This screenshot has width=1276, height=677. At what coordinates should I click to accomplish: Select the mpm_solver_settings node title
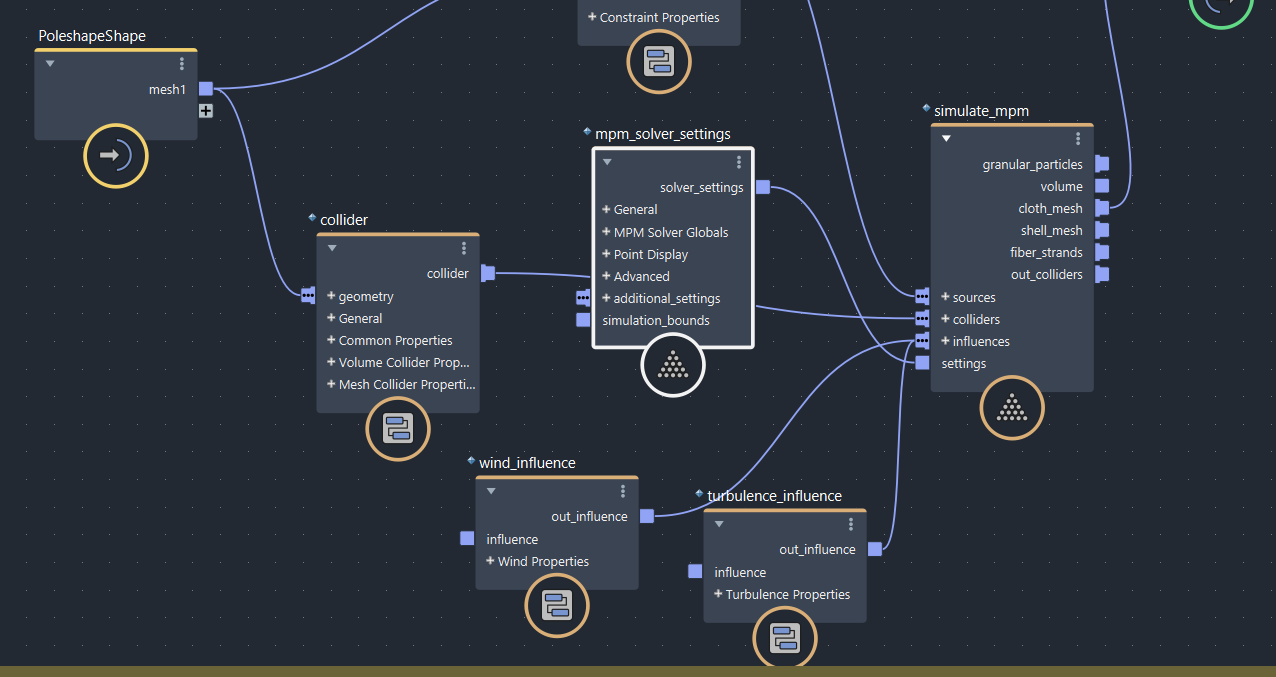(662, 134)
